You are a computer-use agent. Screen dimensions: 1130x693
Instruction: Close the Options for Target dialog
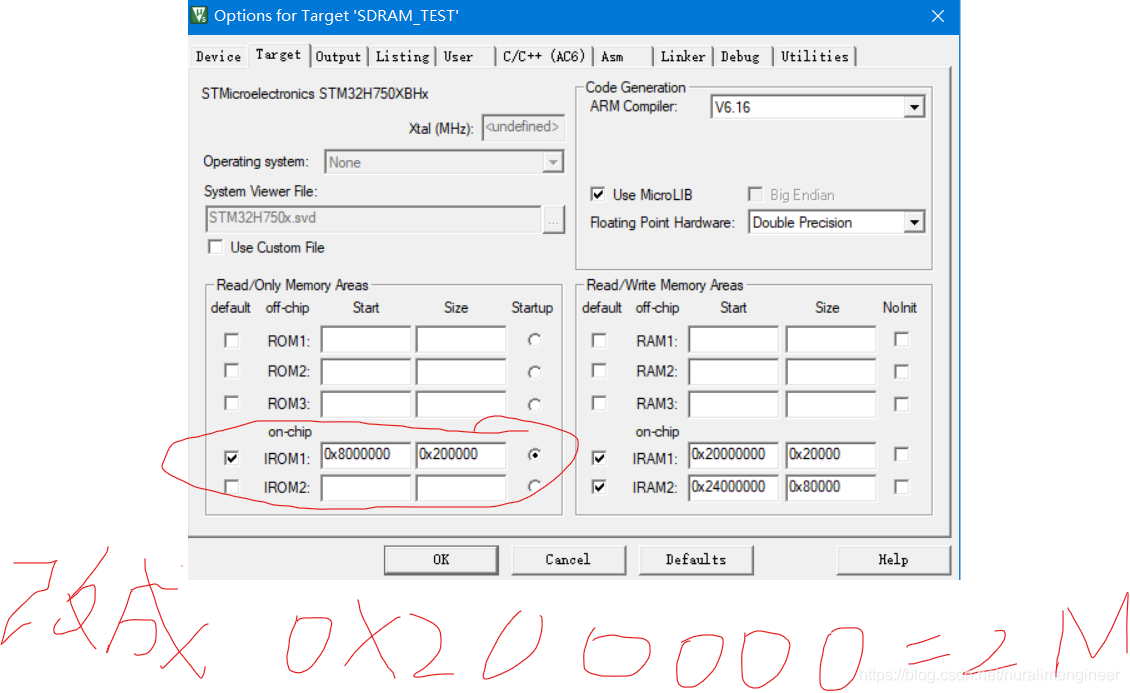pyautogui.click(x=938, y=16)
